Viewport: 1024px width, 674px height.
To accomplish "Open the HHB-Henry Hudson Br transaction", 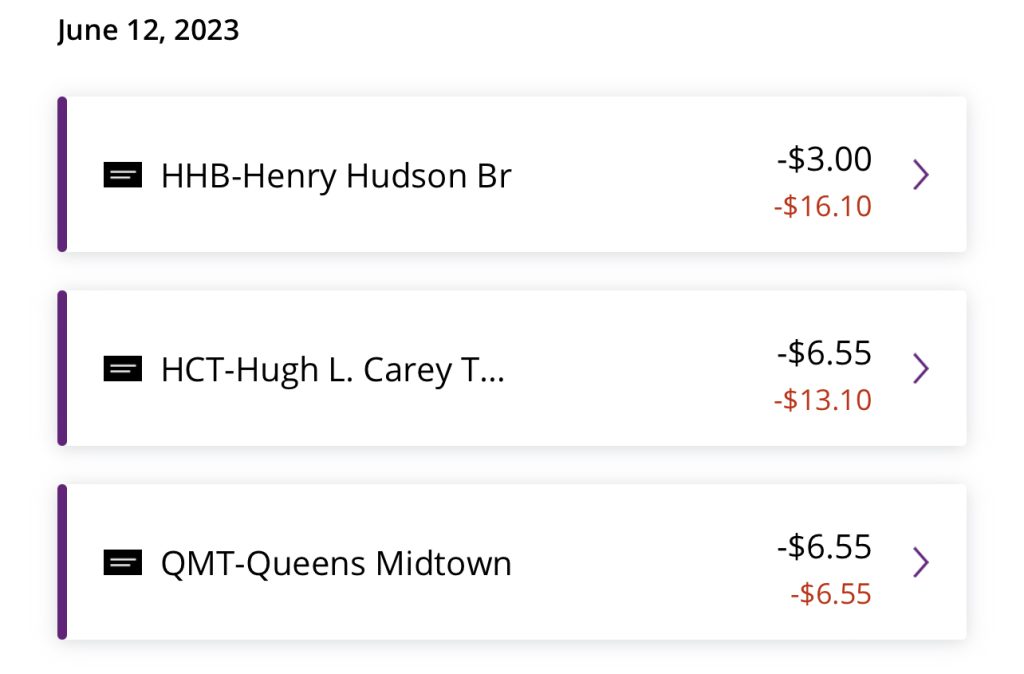I will coord(512,174).
